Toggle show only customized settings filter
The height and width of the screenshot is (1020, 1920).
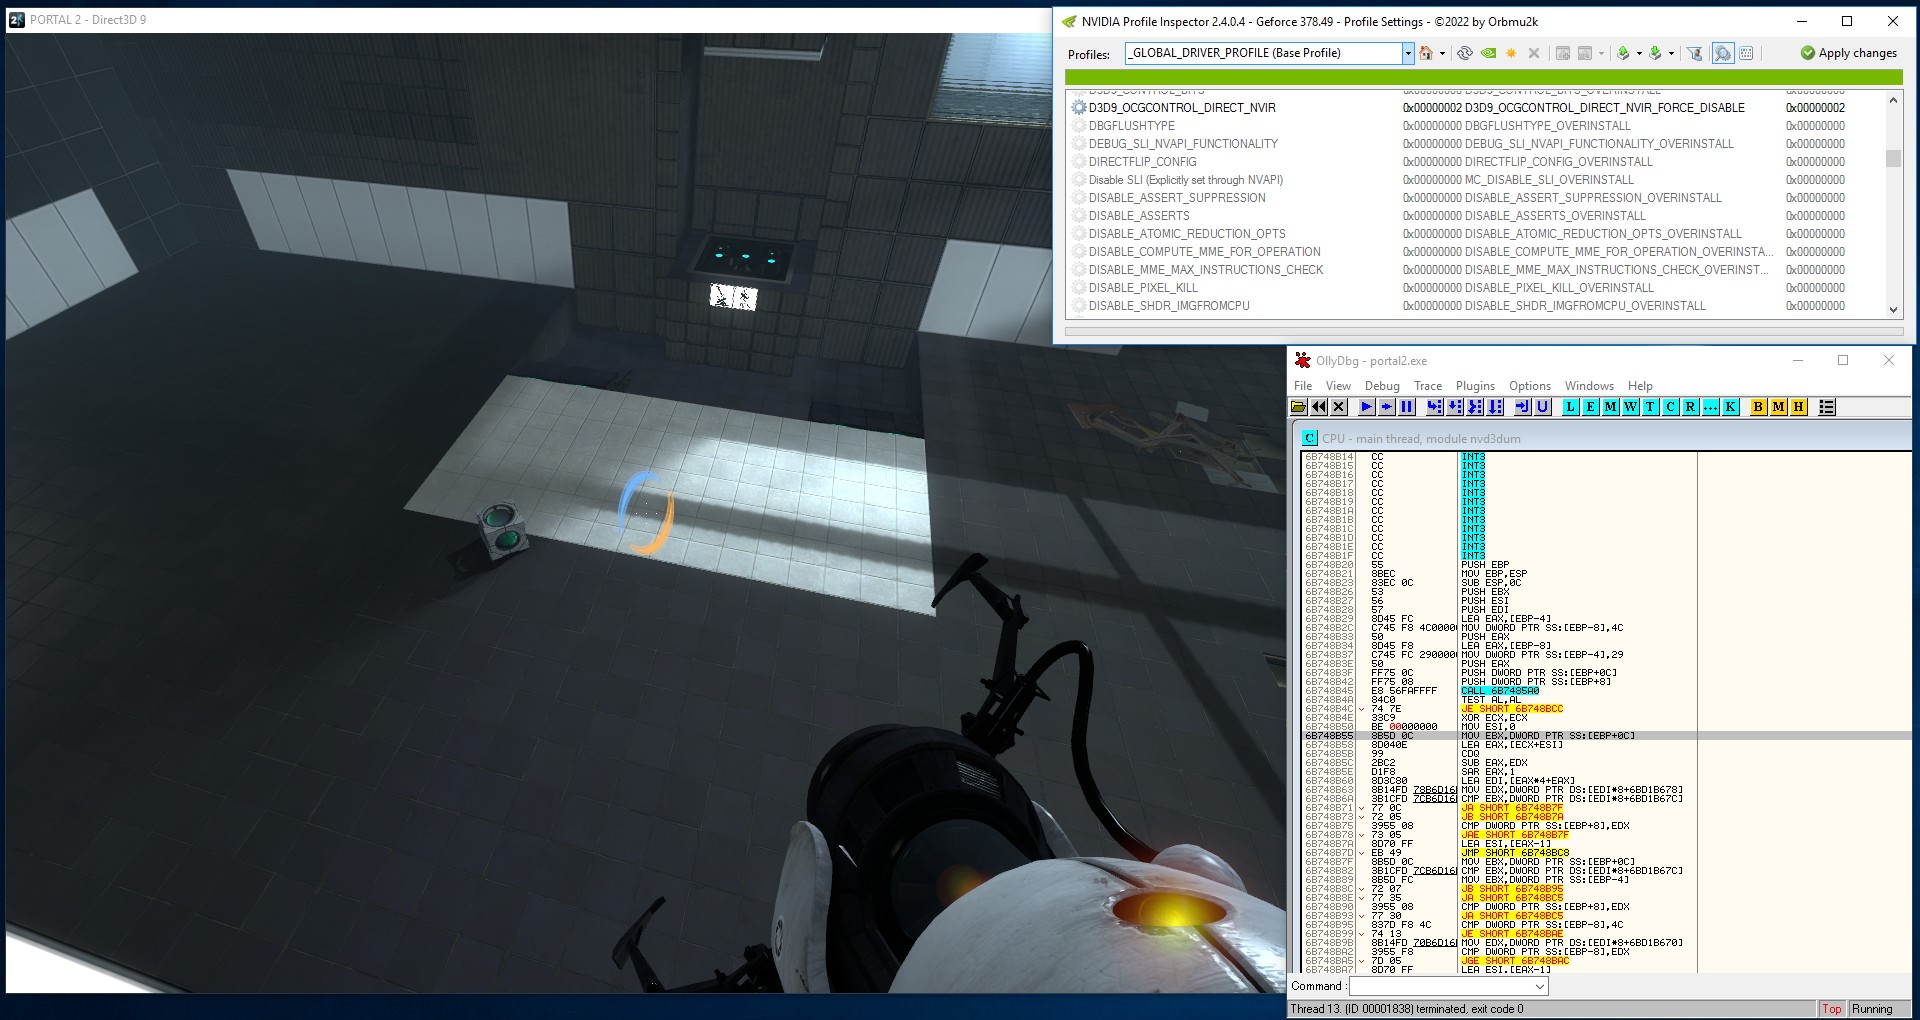point(1694,53)
